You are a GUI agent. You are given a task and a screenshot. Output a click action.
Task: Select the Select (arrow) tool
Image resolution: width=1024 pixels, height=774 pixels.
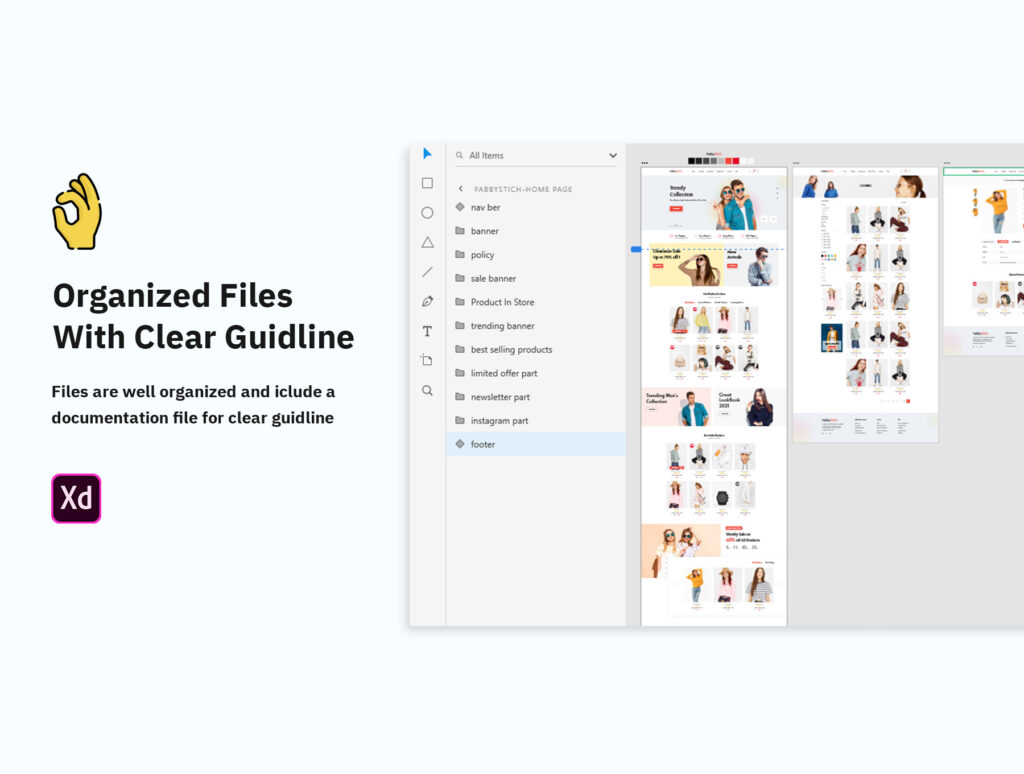click(427, 154)
